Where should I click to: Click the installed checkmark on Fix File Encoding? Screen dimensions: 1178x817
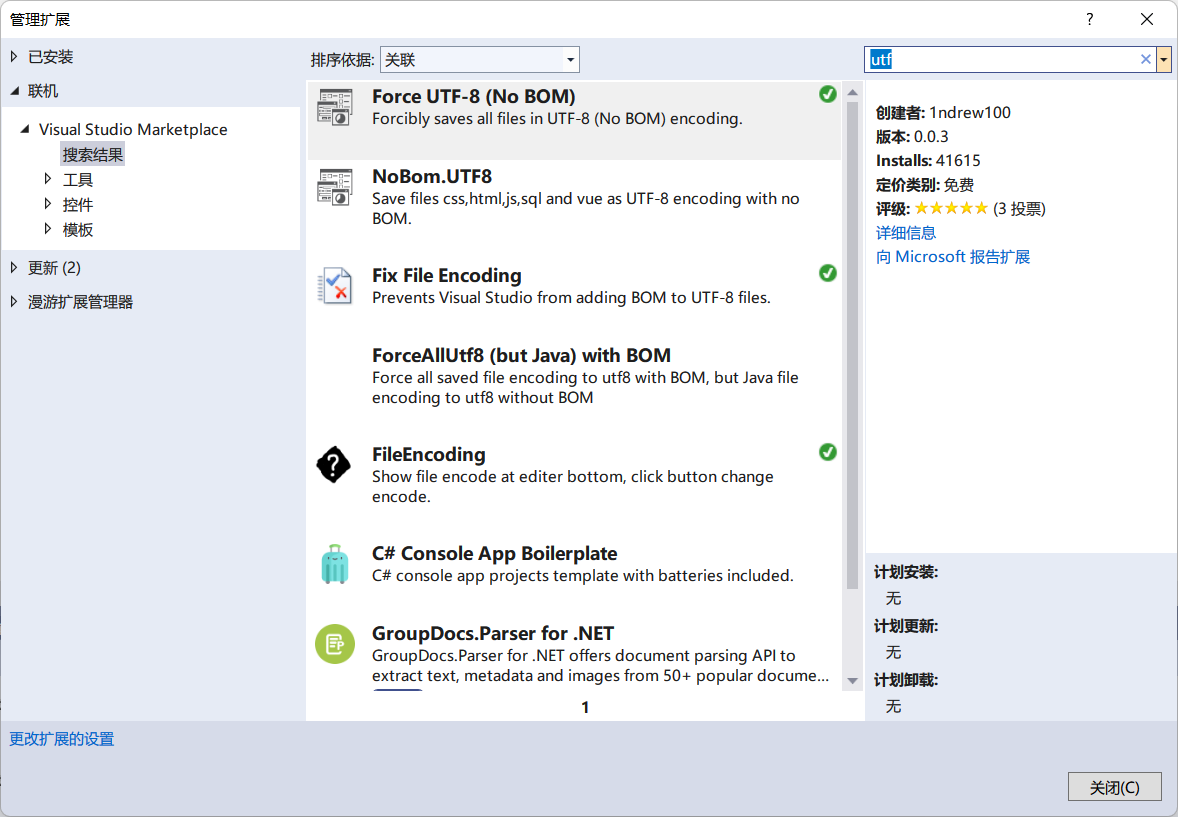pyautogui.click(x=828, y=273)
